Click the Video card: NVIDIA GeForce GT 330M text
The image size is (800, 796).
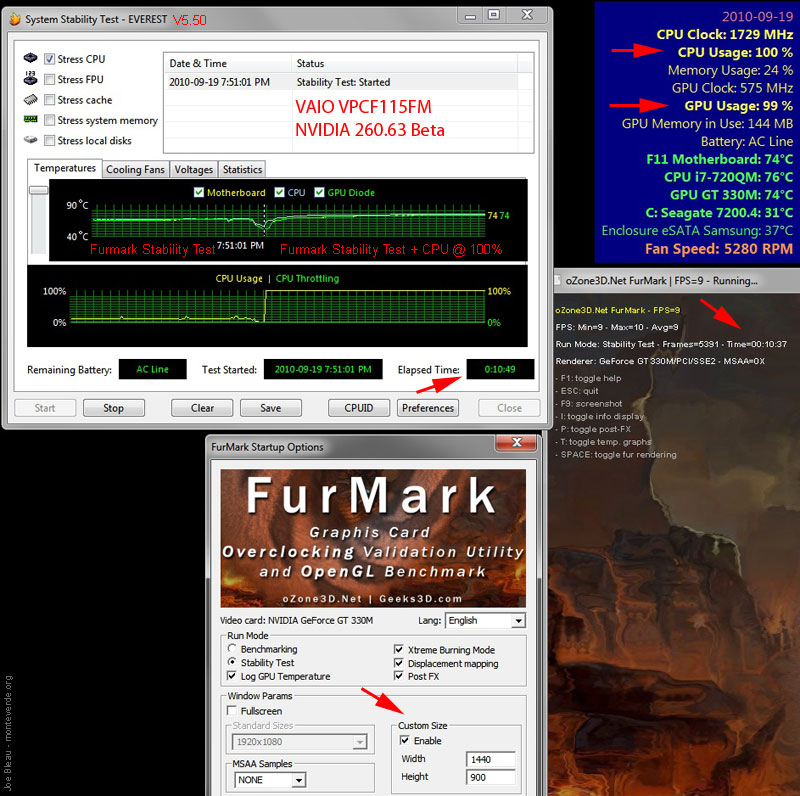click(x=296, y=620)
